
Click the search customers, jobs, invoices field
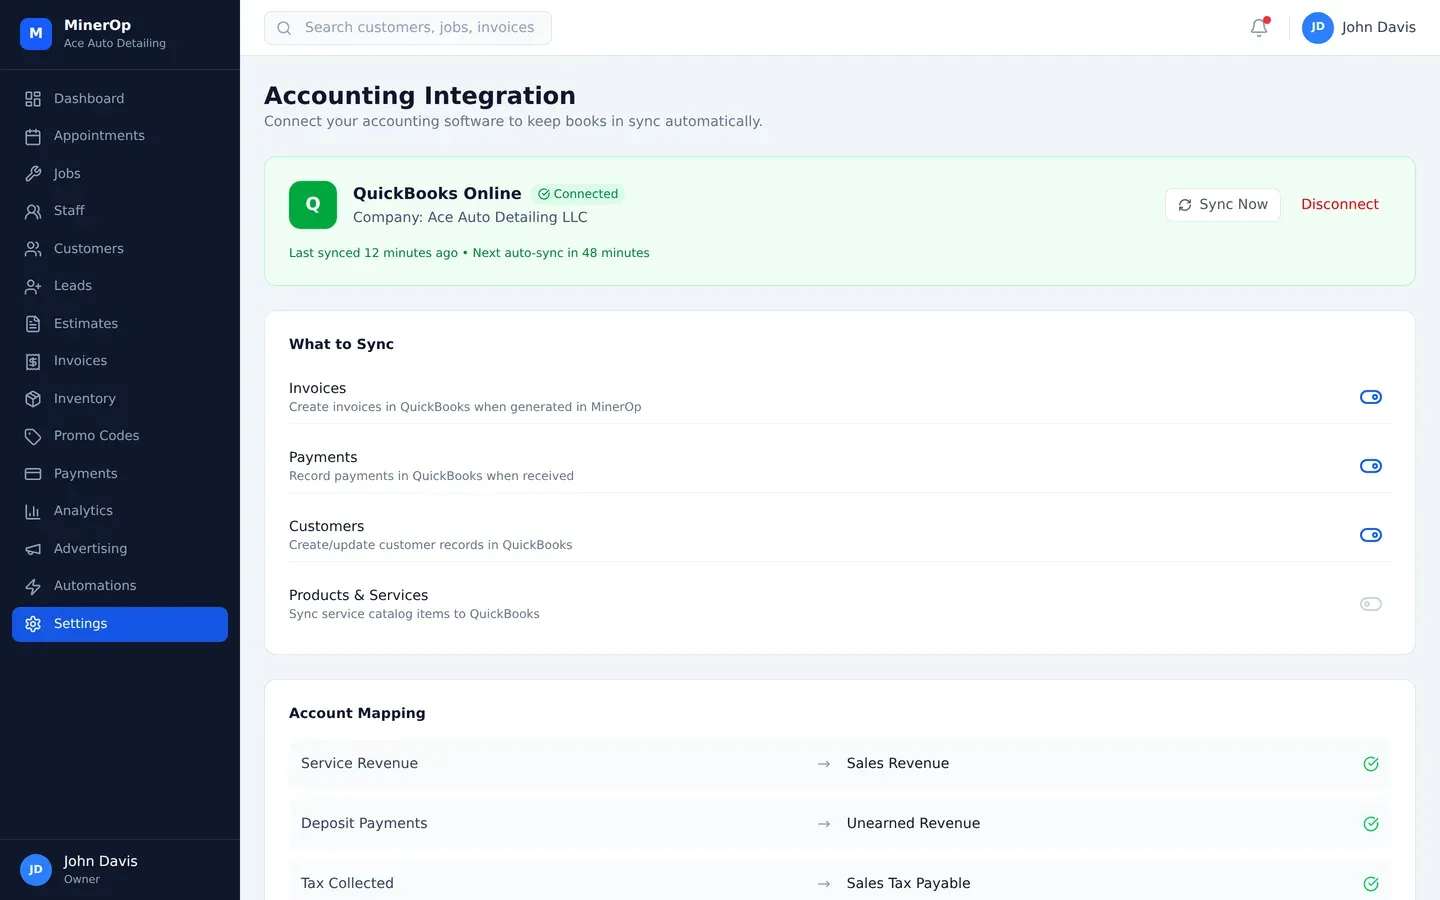408,28
